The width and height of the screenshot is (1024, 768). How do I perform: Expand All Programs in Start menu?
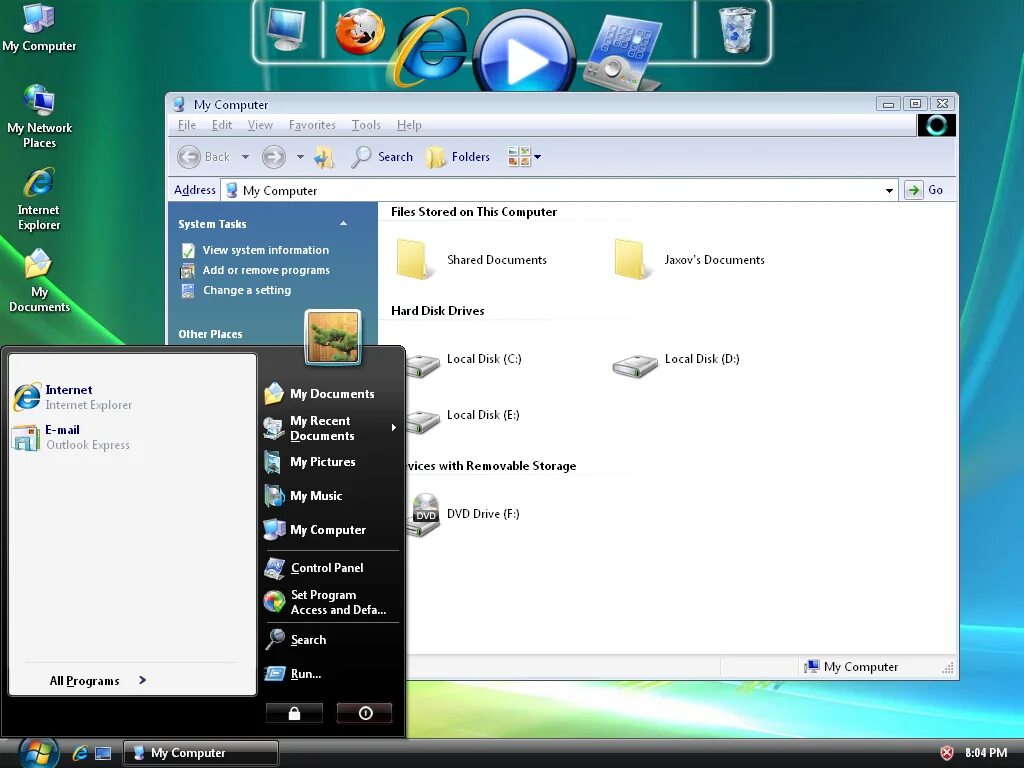click(x=98, y=680)
